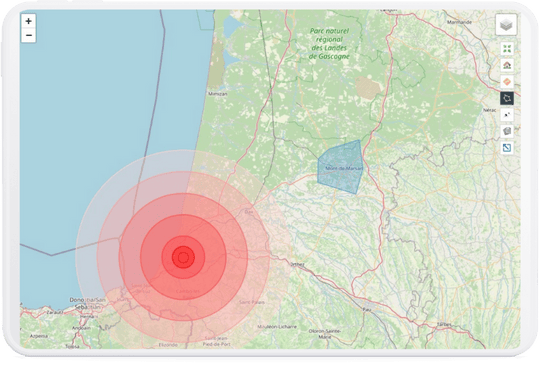The height and width of the screenshot is (366, 540).
Task: Open the map layers selector
Action: (506, 25)
